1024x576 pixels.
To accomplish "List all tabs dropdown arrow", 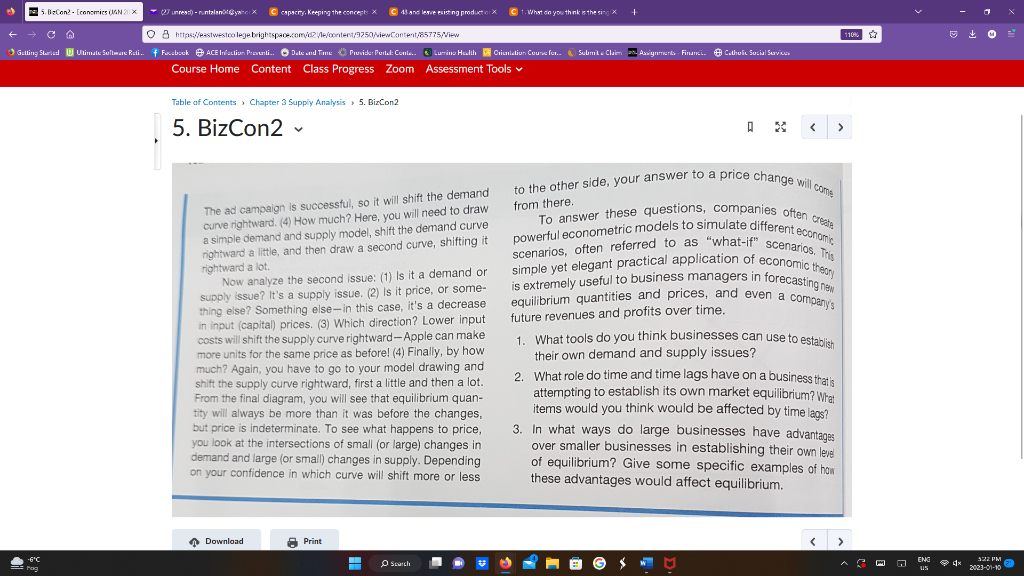I will (918, 12).
